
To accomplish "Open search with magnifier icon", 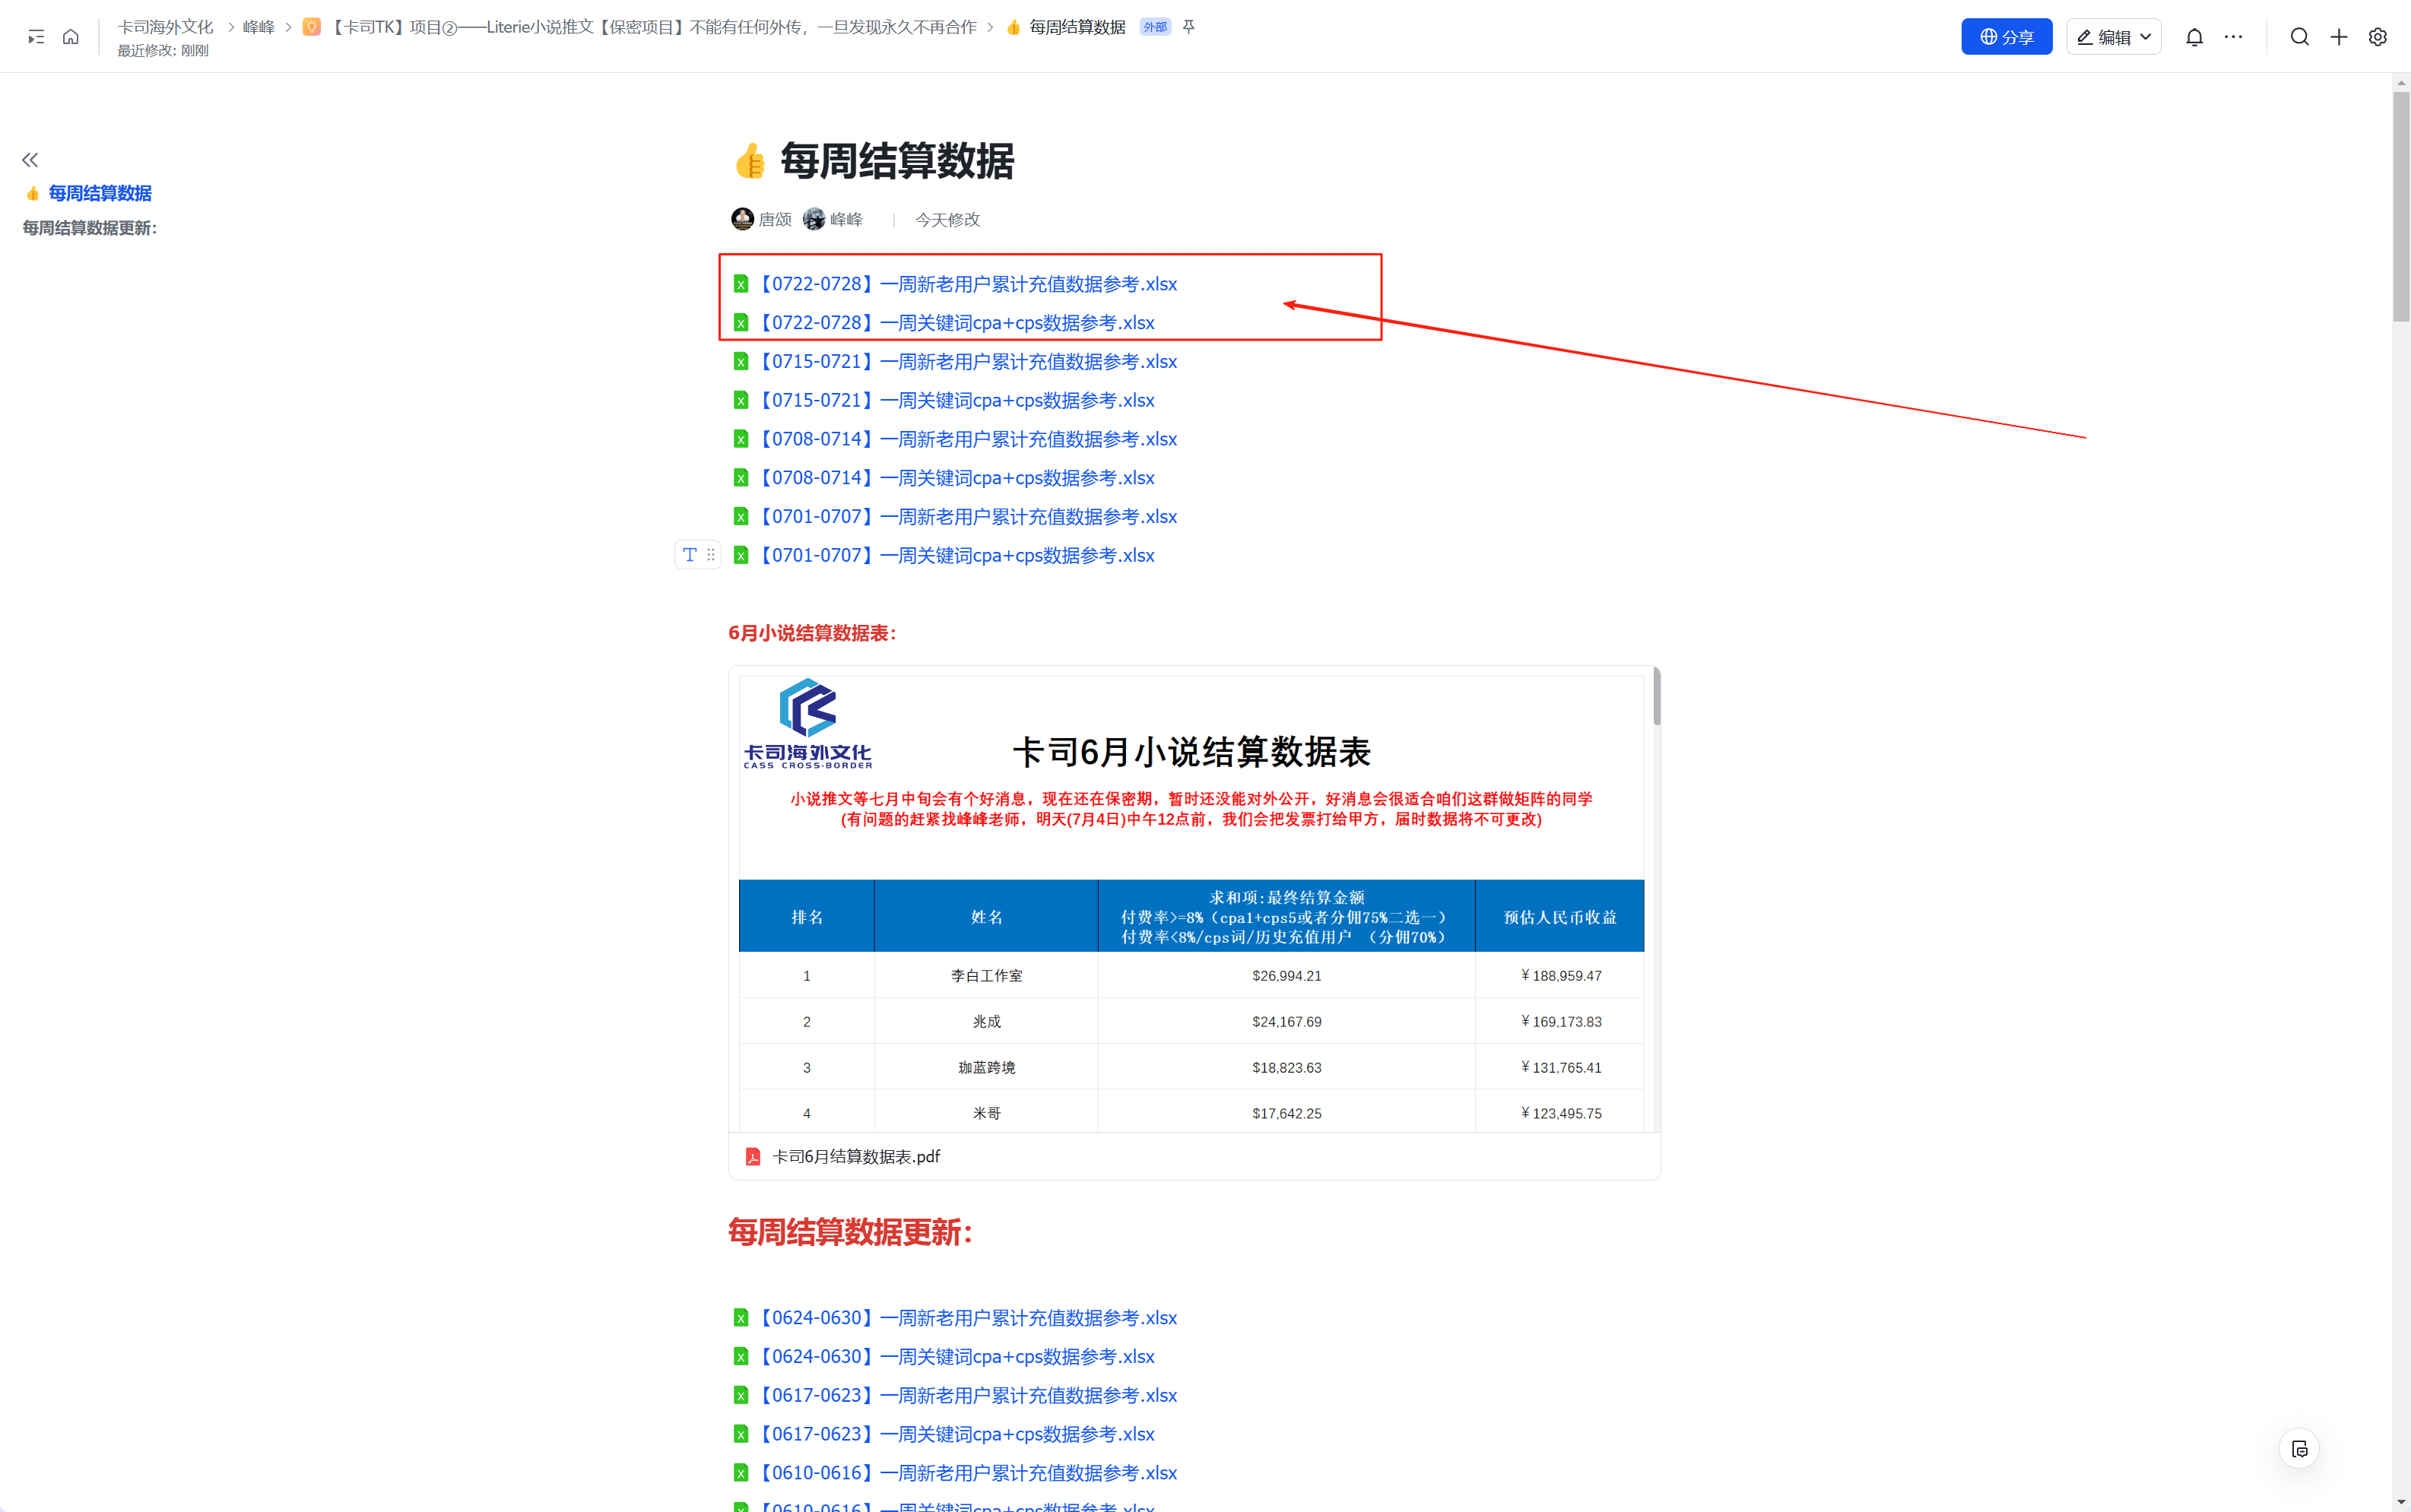I will (2299, 37).
